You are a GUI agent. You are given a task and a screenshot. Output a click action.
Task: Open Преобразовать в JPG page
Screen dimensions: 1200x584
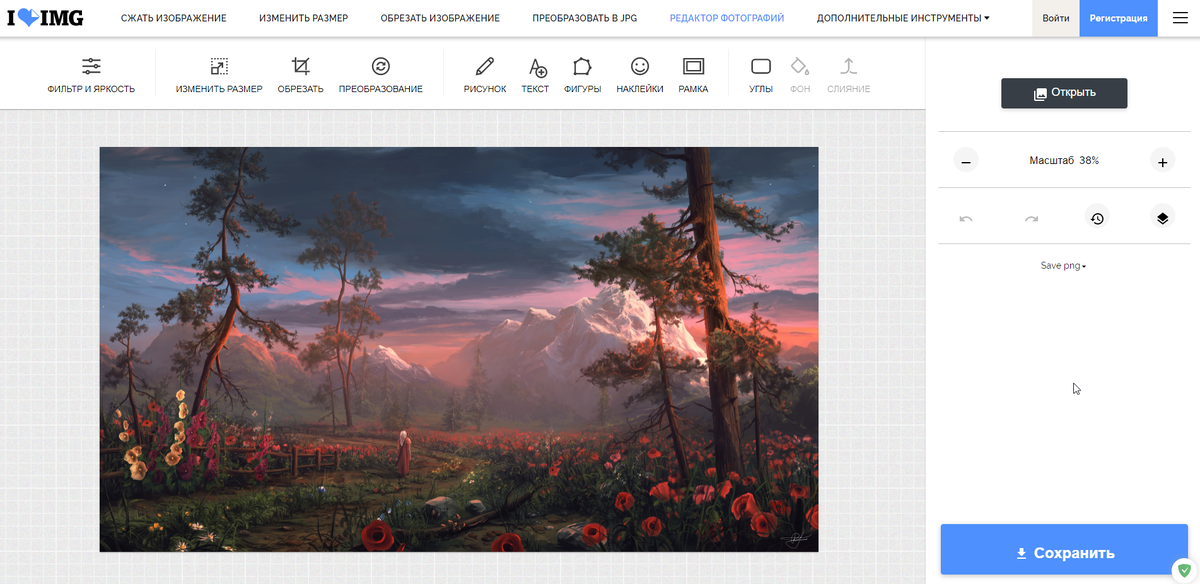point(585,18)
